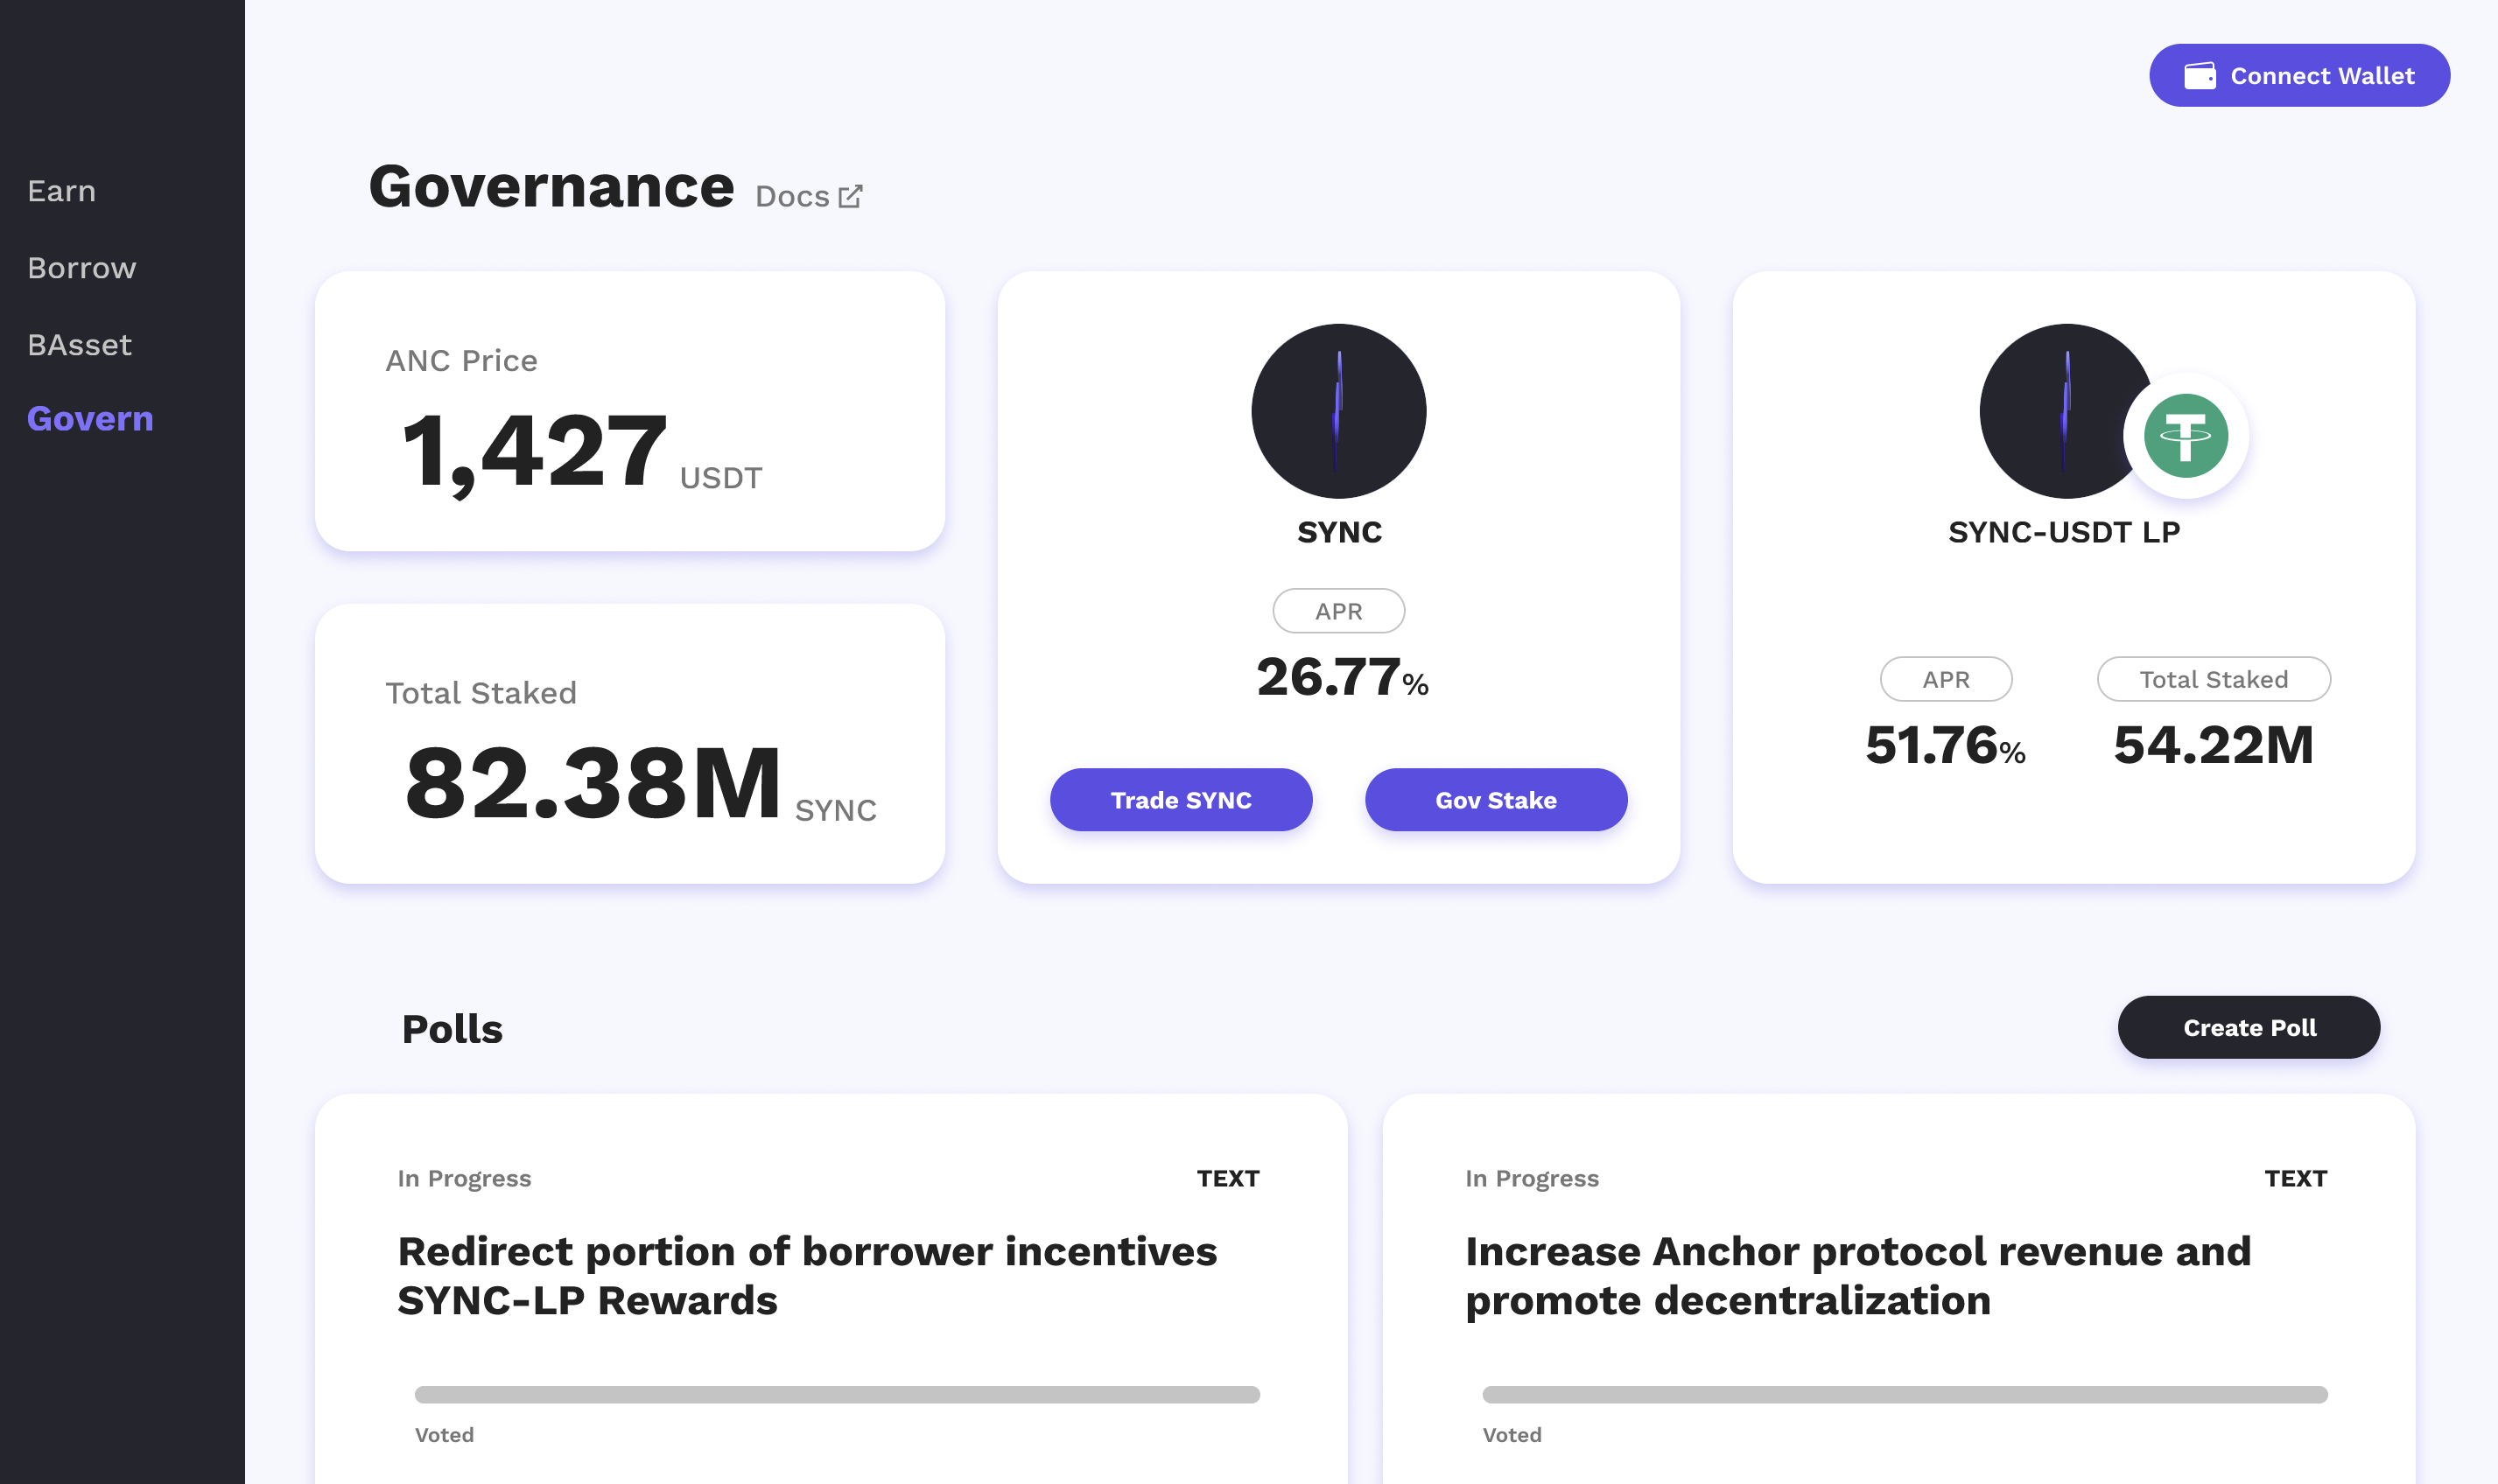Click the Trade SYNC button
This screenshot has height=1484, width=2498.
pyautogui.click(x=1180, y=800)
